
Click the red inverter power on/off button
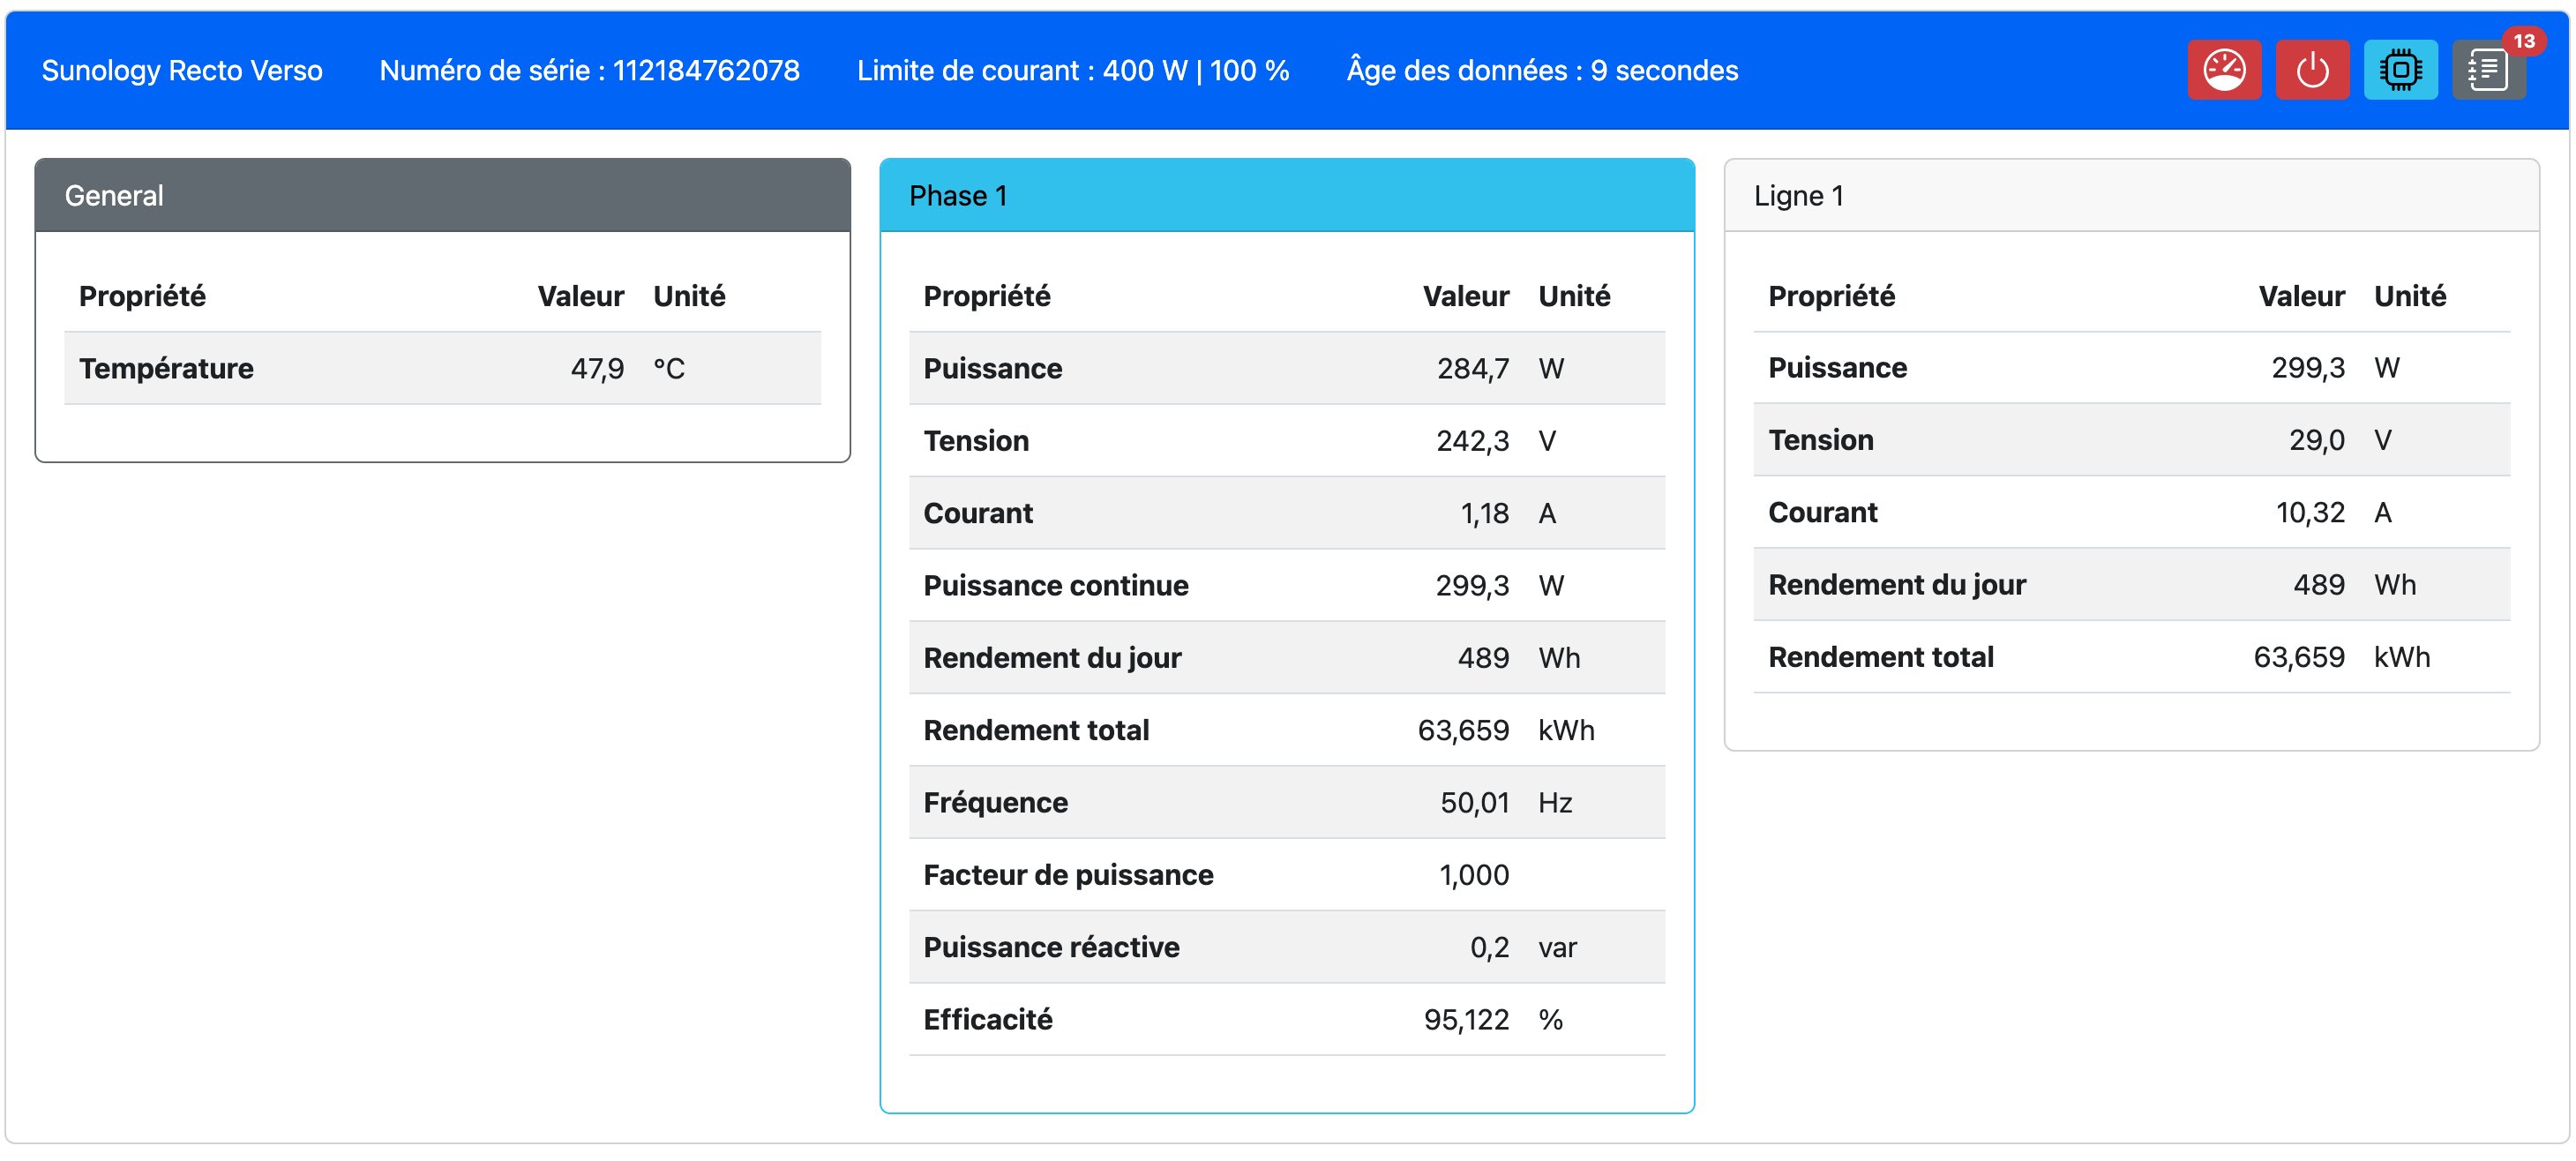click(2312, 70)
